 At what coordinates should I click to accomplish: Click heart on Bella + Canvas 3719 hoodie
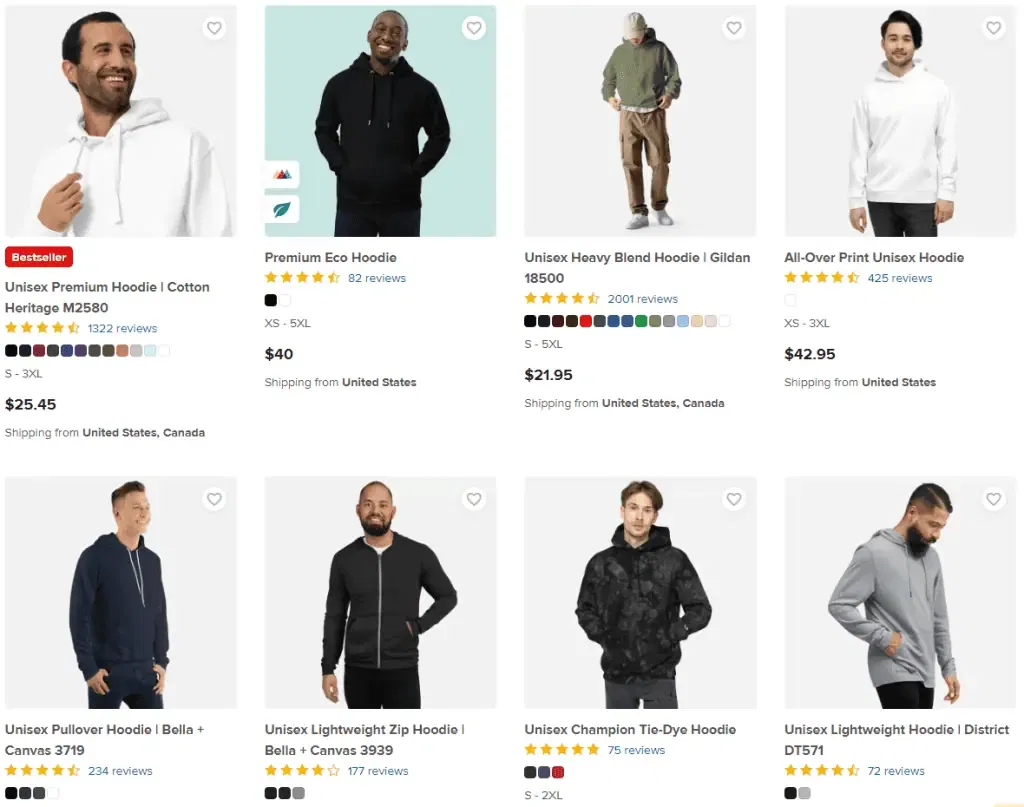coord(214,499)
